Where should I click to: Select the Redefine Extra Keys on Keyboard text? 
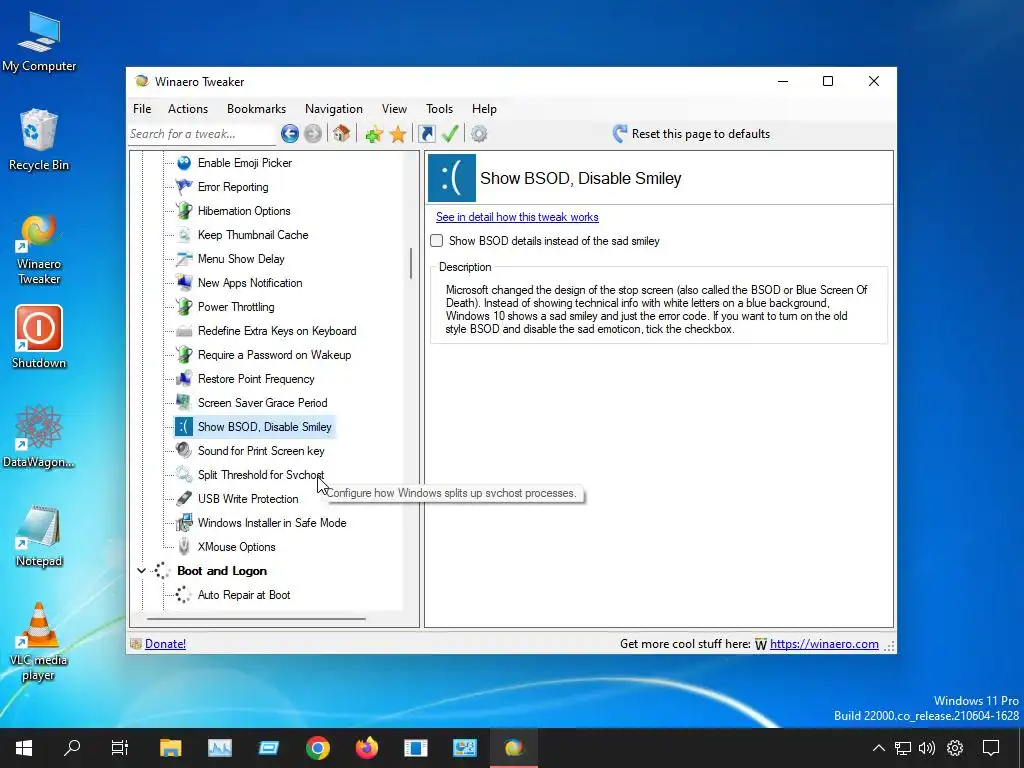click(x=277, y=331)
